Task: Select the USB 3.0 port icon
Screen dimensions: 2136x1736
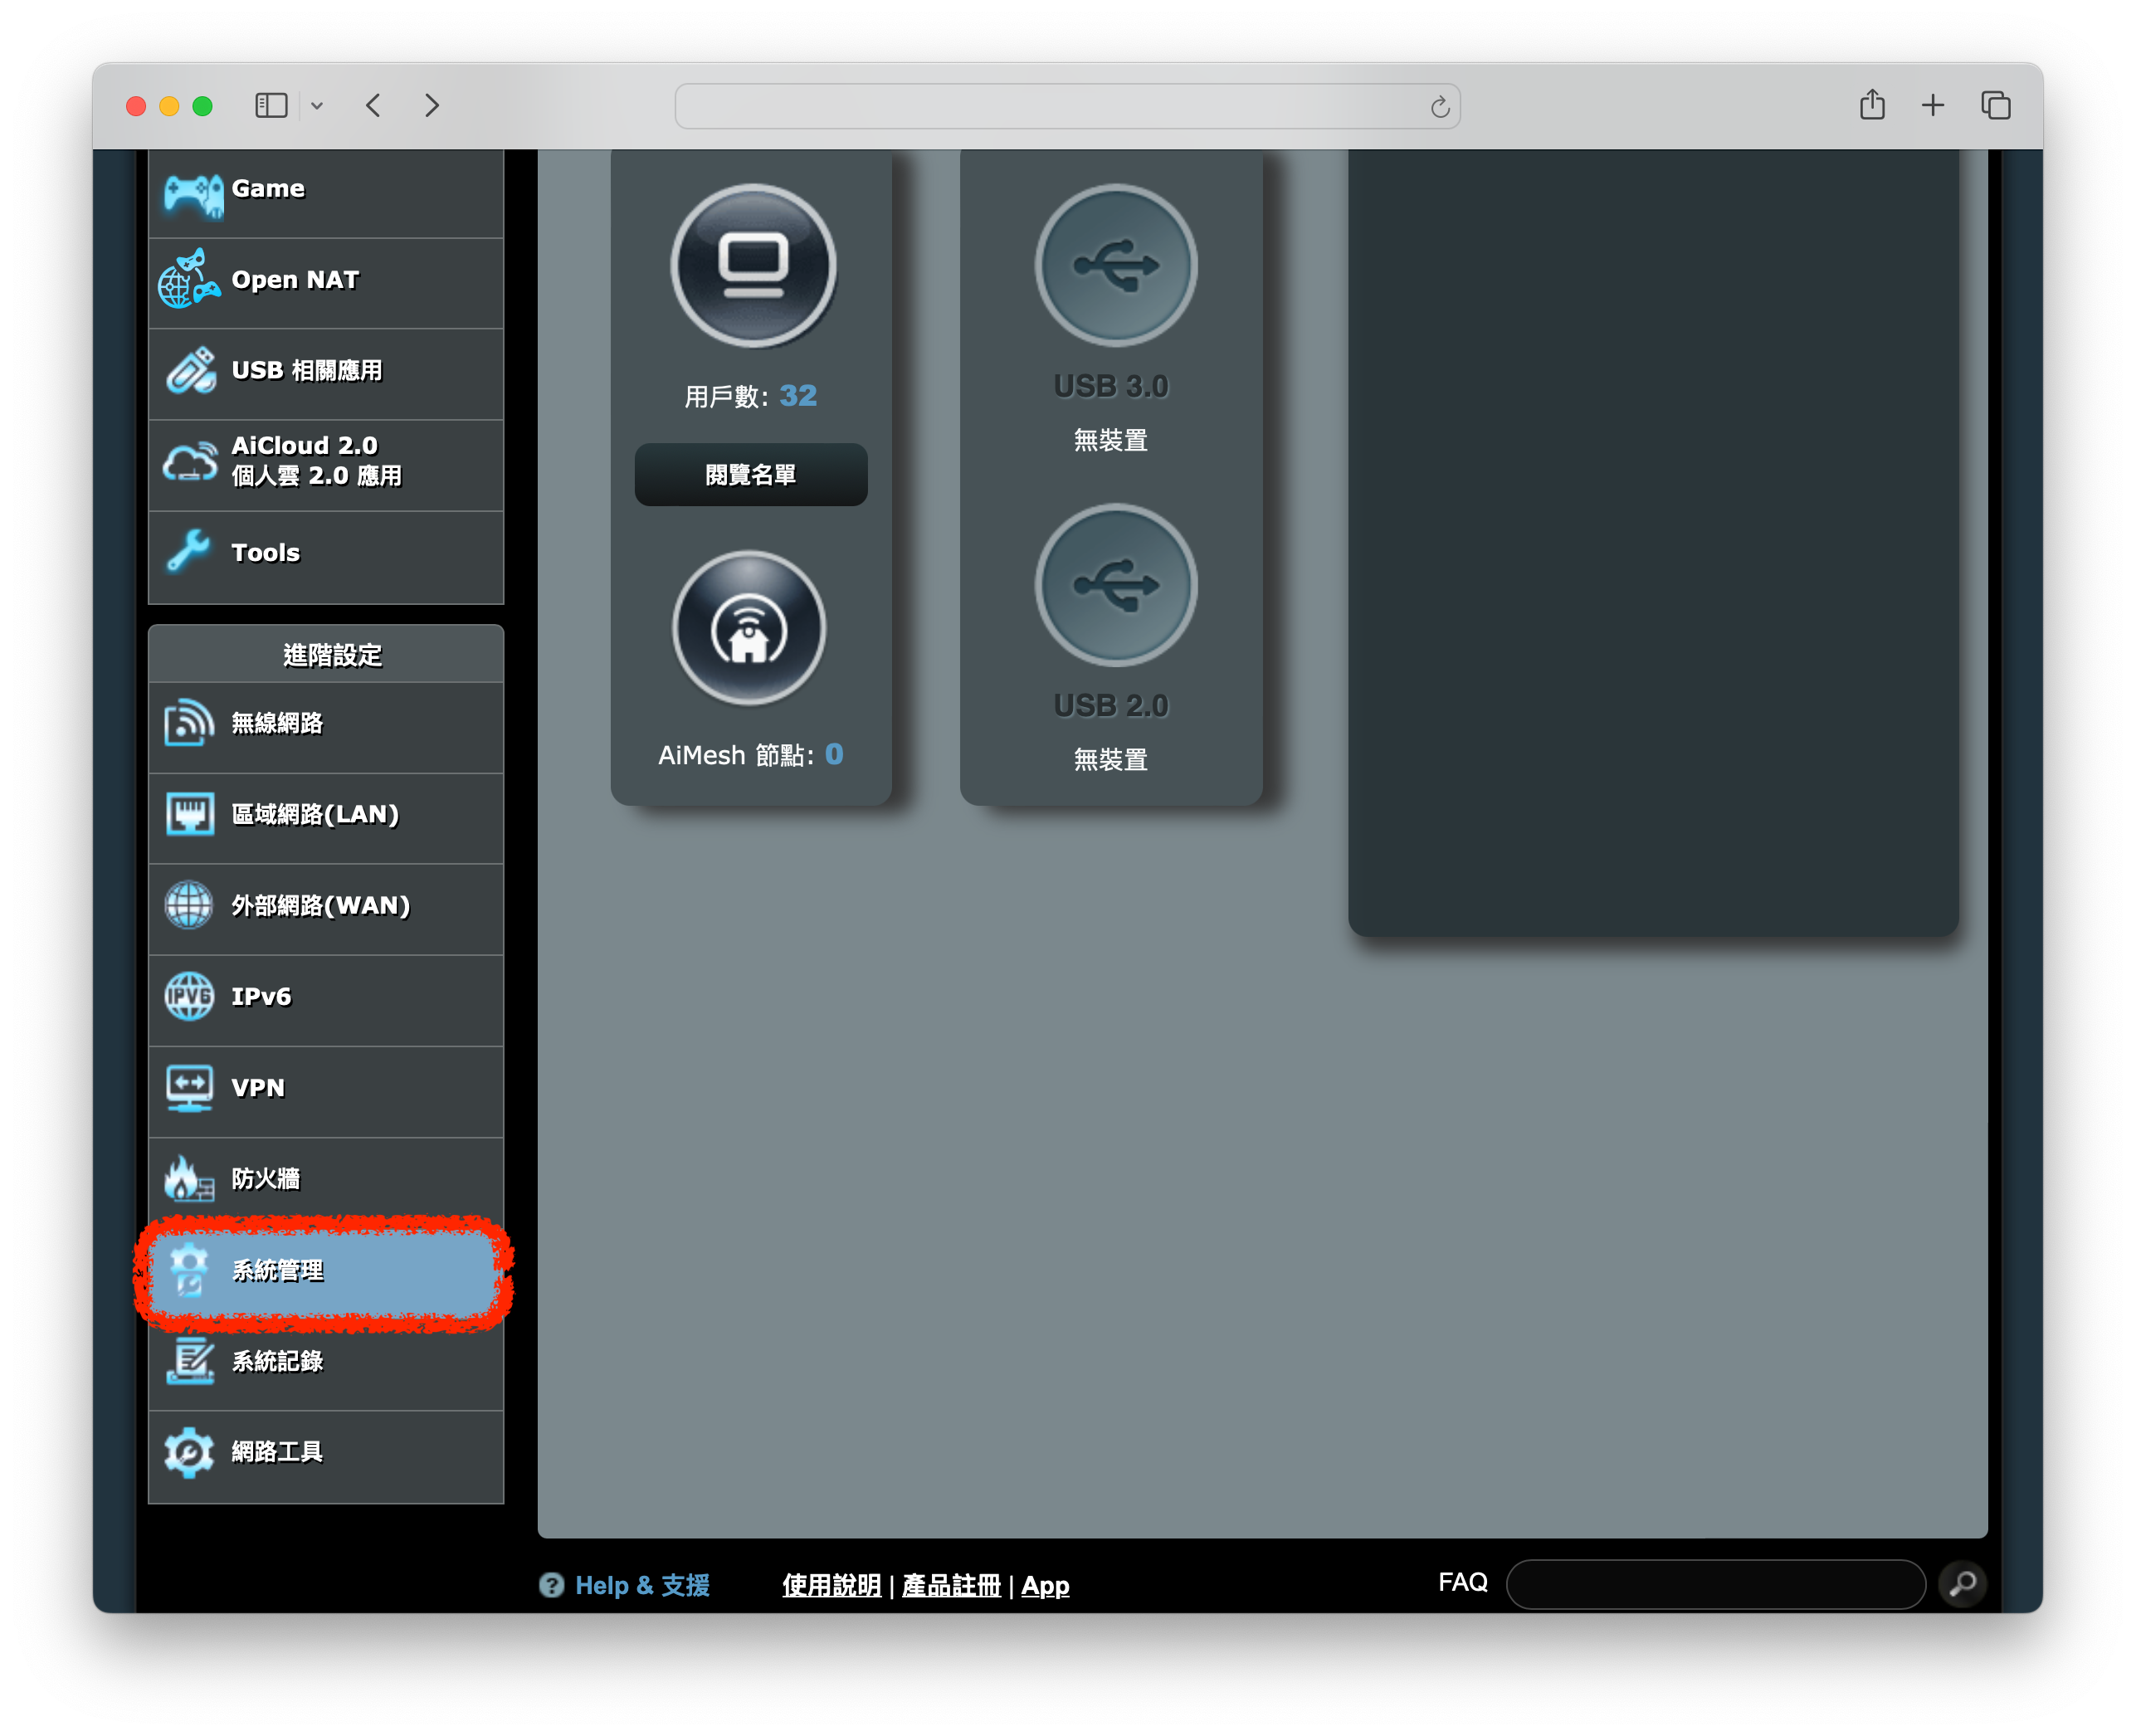Action: click(1115, 266)
